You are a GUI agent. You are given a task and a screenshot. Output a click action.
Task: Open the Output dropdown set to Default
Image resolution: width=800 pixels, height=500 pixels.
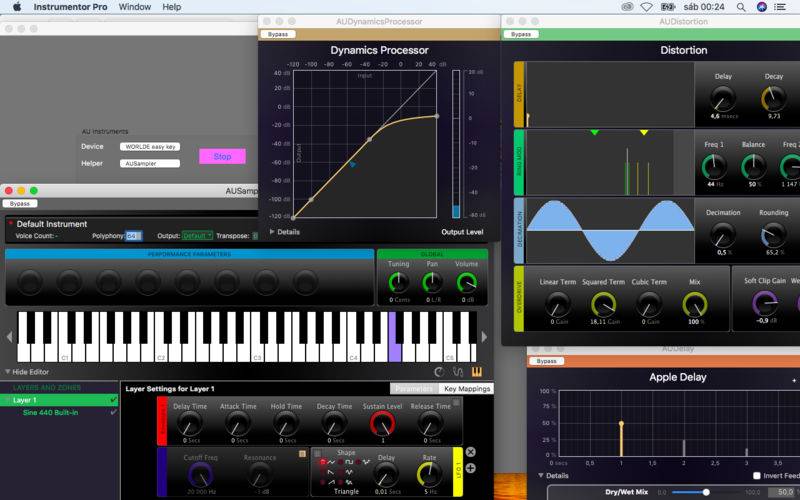point(197,236)
